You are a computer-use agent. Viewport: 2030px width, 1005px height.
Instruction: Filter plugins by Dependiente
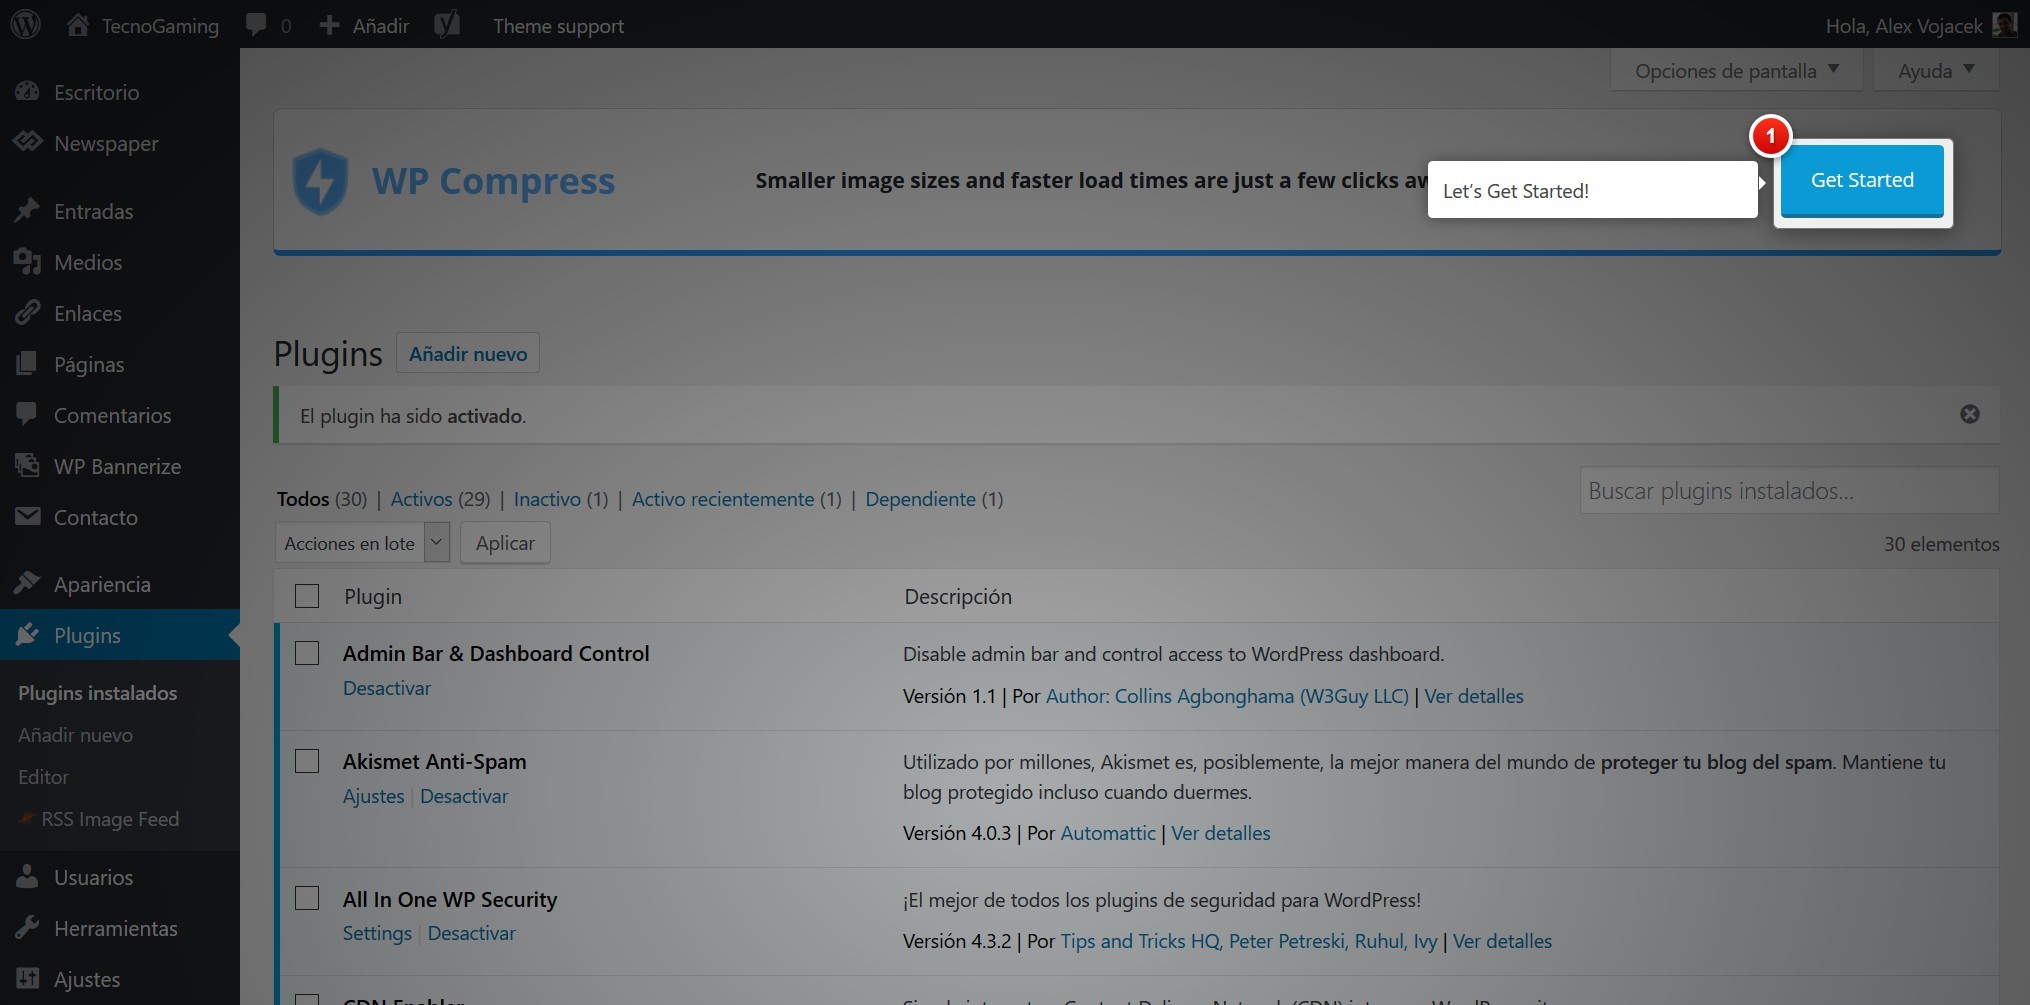click(920, 499)
